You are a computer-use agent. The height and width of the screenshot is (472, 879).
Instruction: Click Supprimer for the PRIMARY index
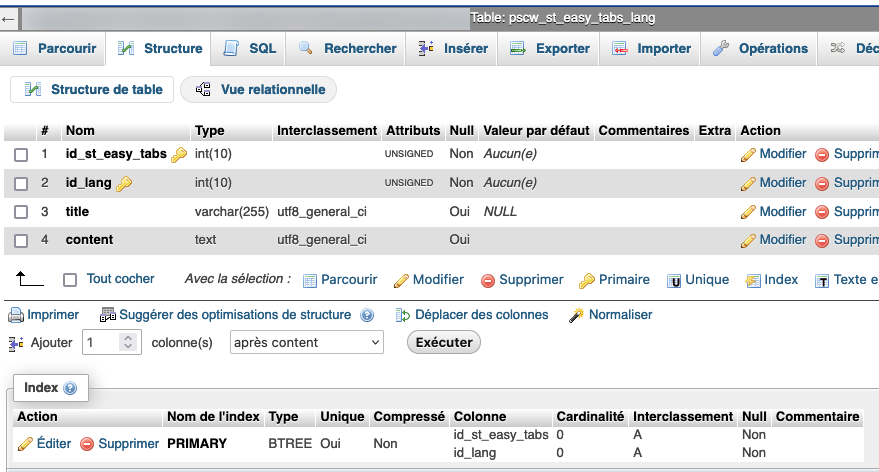[128, 443]
